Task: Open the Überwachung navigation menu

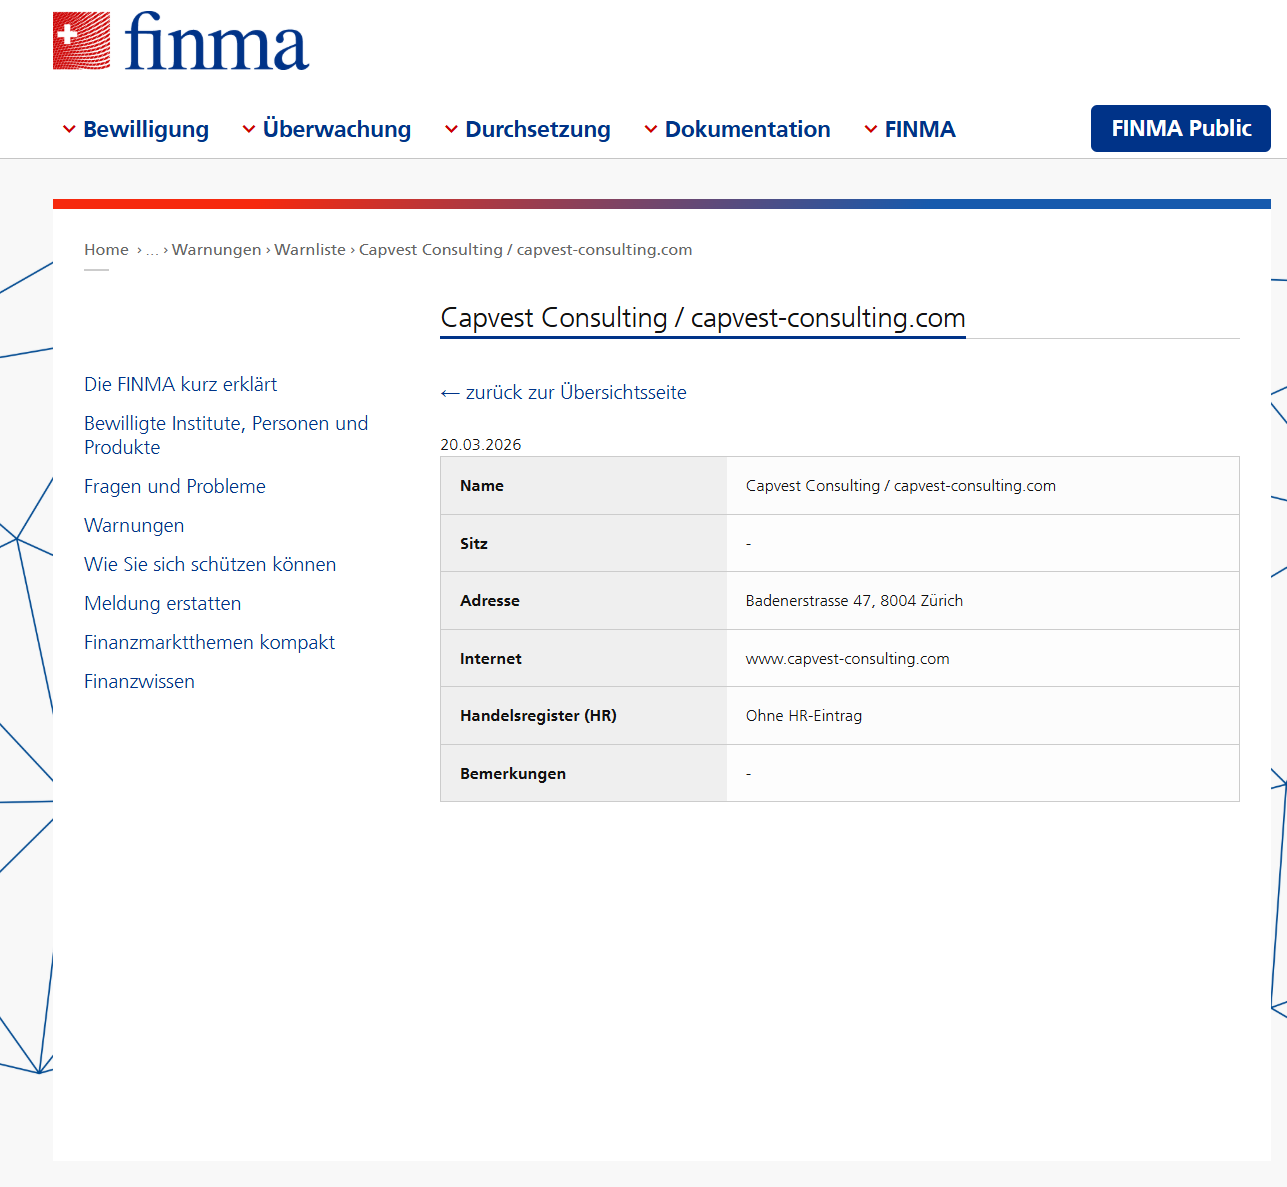Action: 337,129
